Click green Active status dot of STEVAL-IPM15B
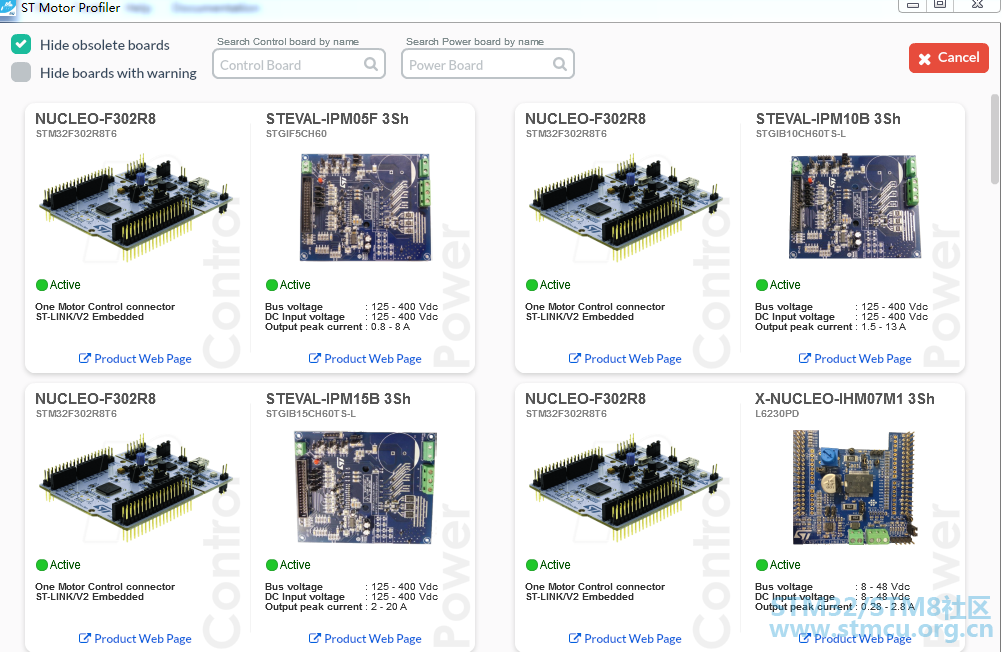The width and height of the screenshot is (1002, 652). click(272, 565)
